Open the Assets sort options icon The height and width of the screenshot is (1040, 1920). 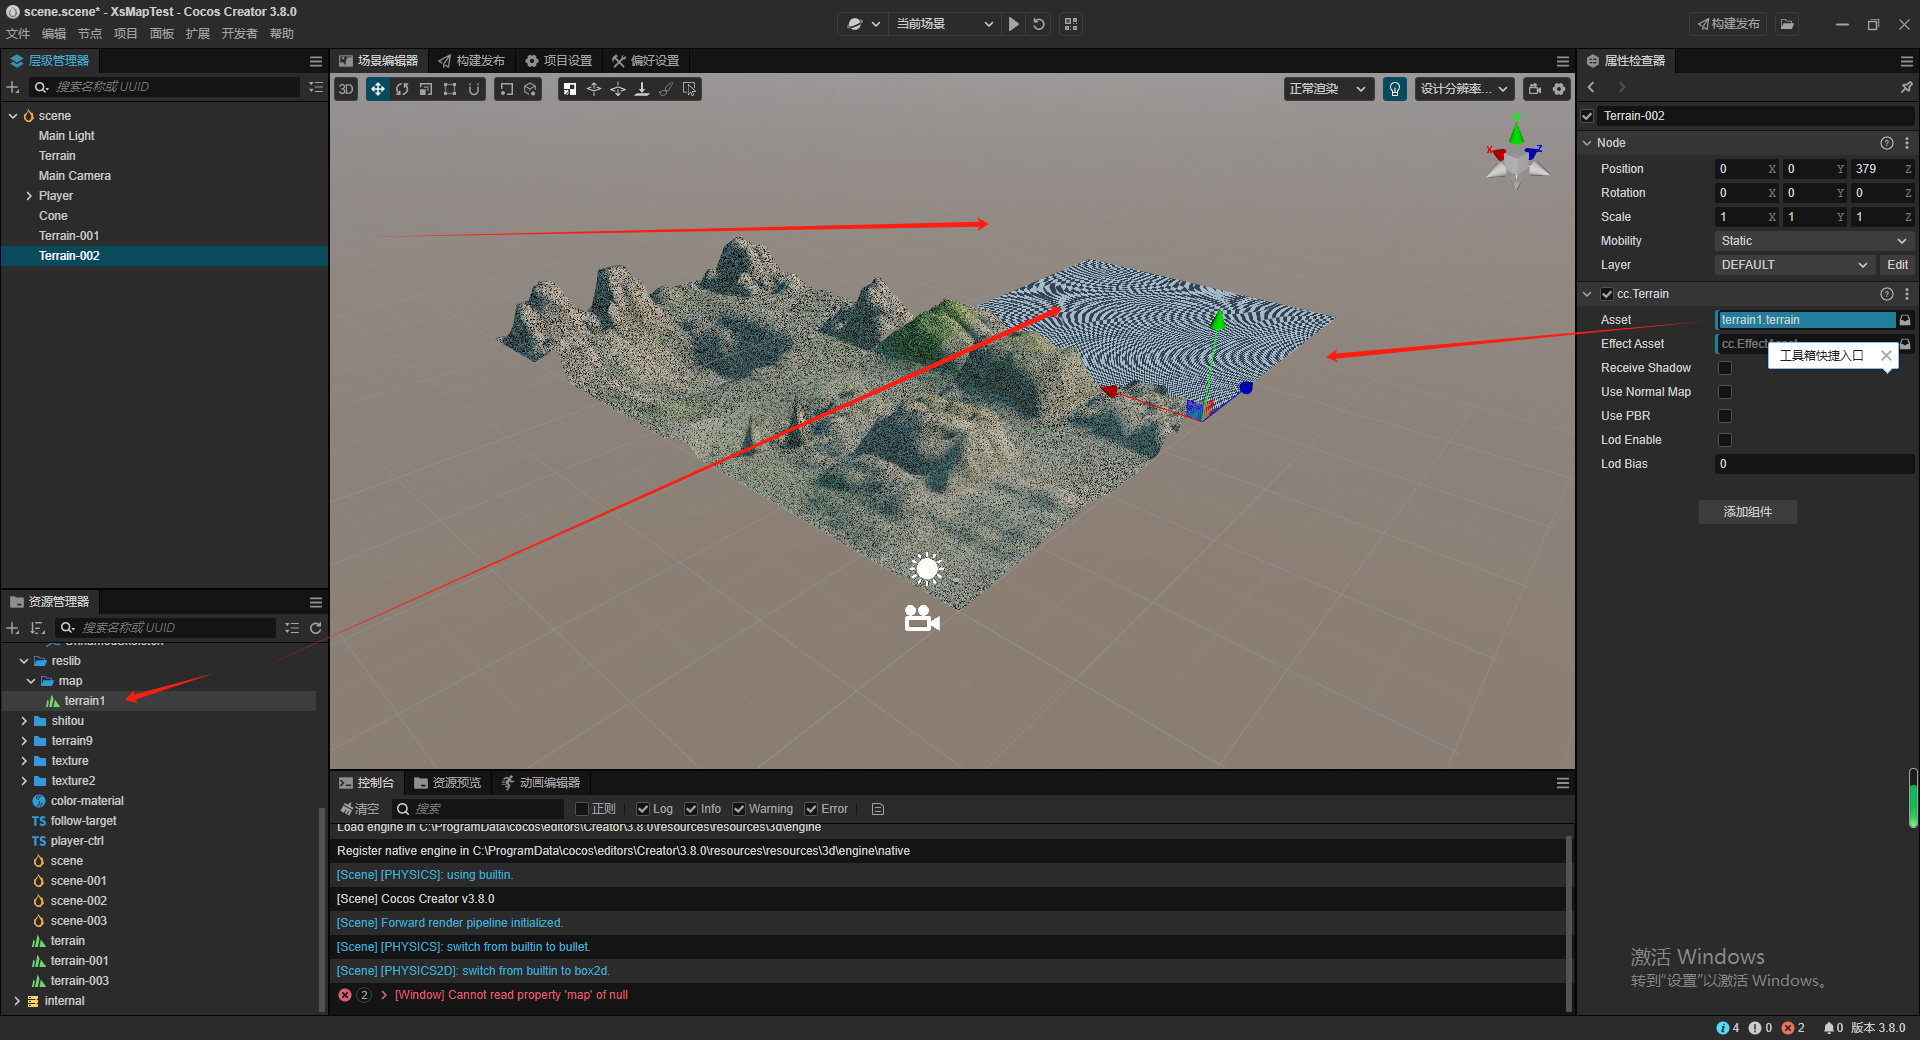coord(37,628)
